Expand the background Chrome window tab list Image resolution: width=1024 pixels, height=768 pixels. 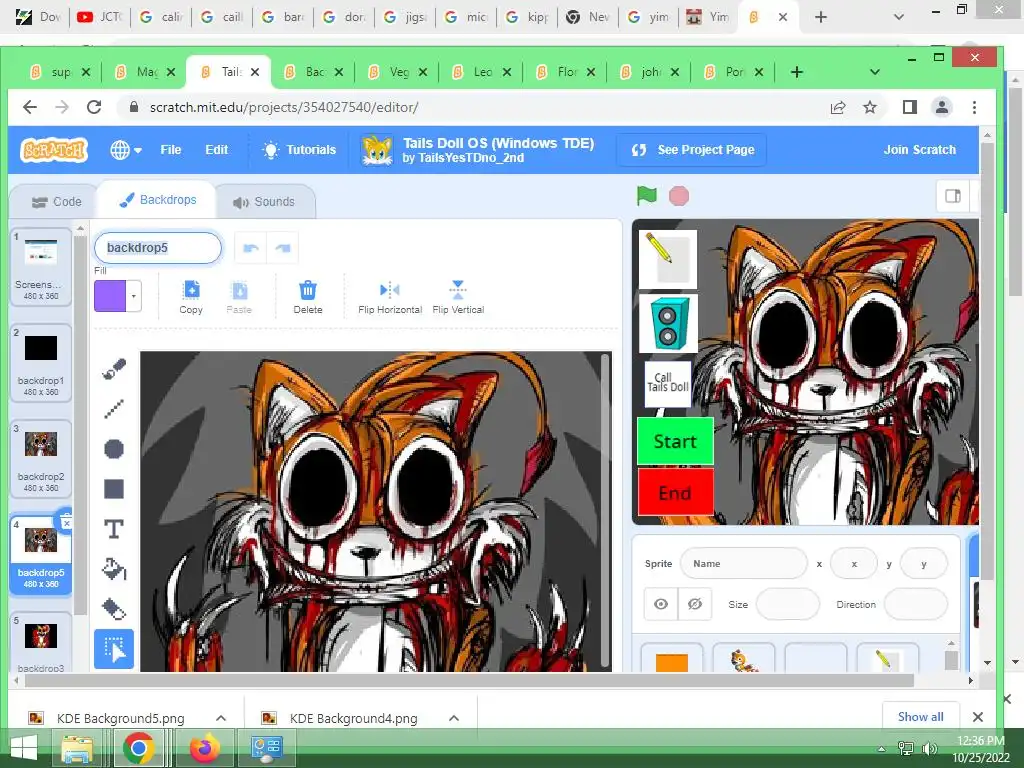[899, 17]
